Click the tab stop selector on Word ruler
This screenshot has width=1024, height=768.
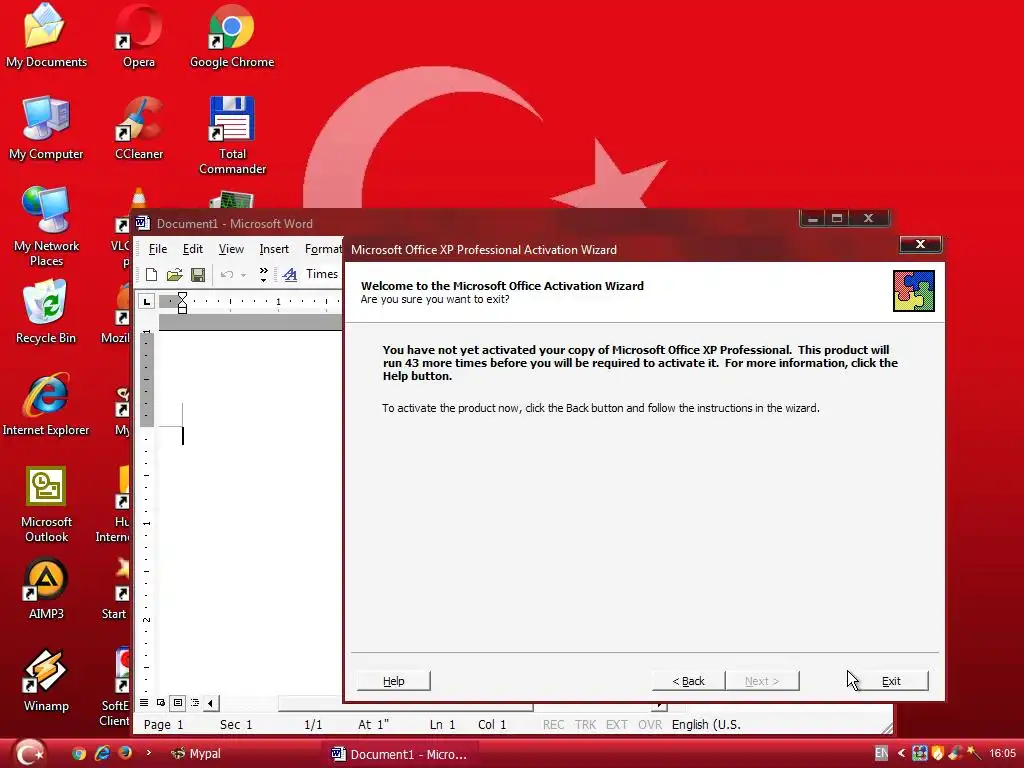(x=147, y=301)
